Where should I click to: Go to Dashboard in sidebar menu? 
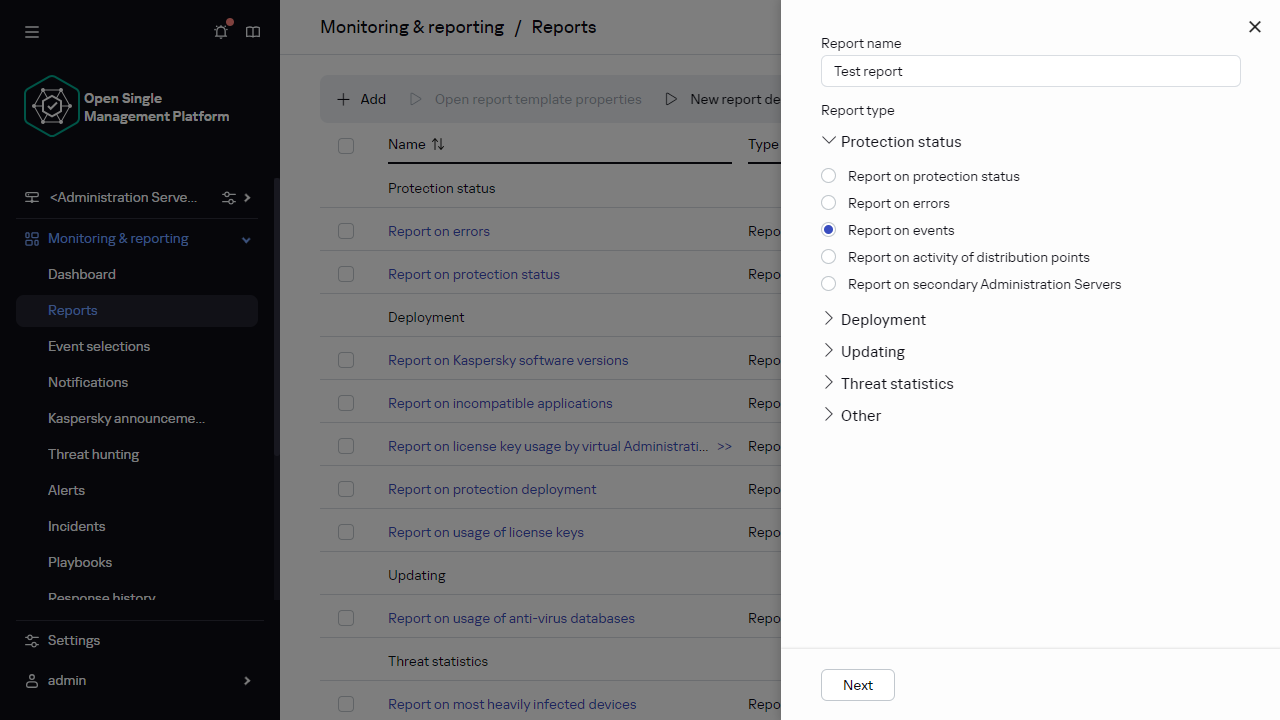click(x=82, y=274)
